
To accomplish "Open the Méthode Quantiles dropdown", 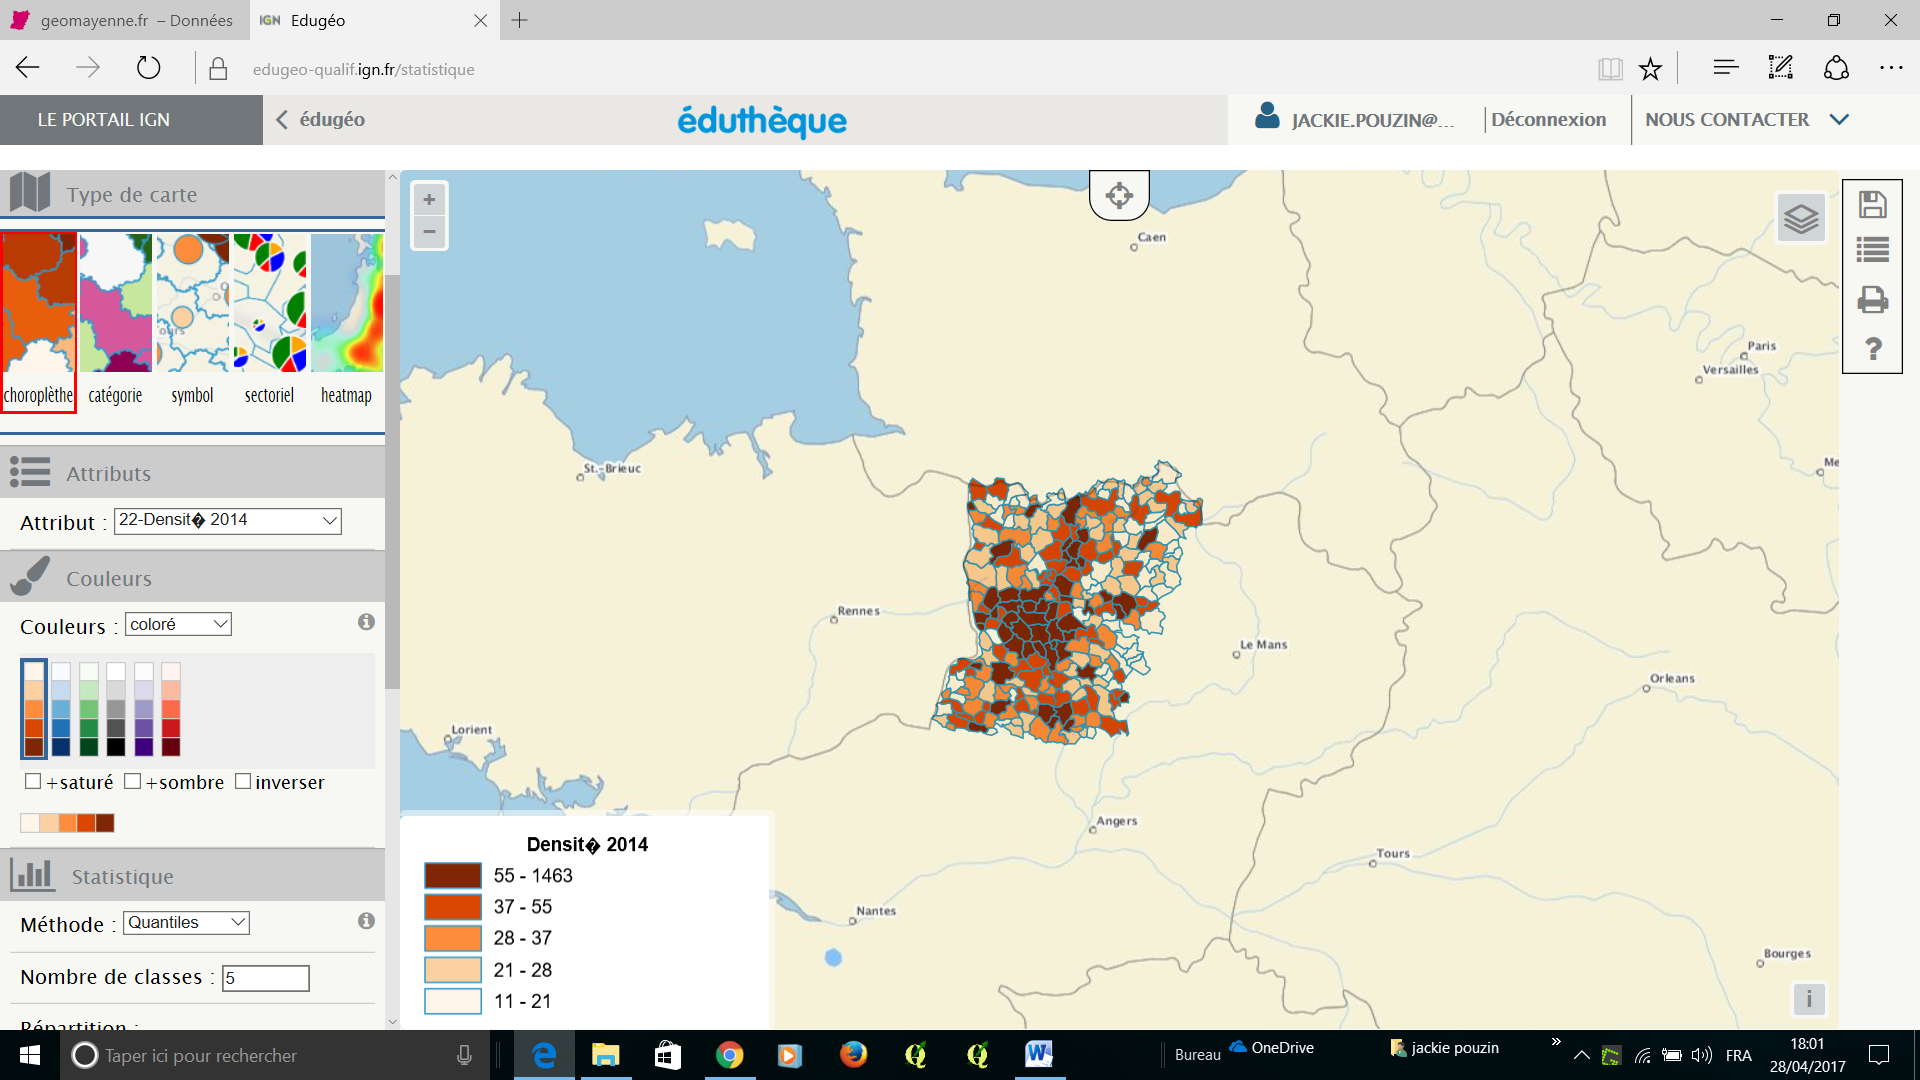I will point(186,923).
